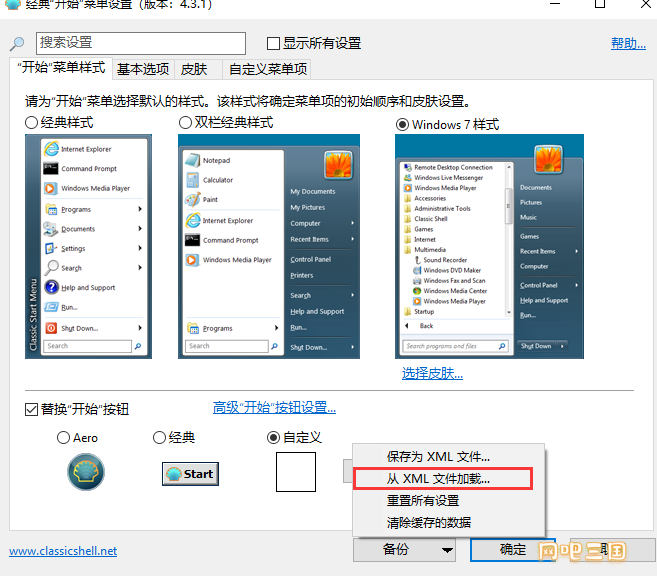Visit the www.classicshell.net link
Image resolution: width=657 pixels, height=576 pixels.
coord(63,551)
